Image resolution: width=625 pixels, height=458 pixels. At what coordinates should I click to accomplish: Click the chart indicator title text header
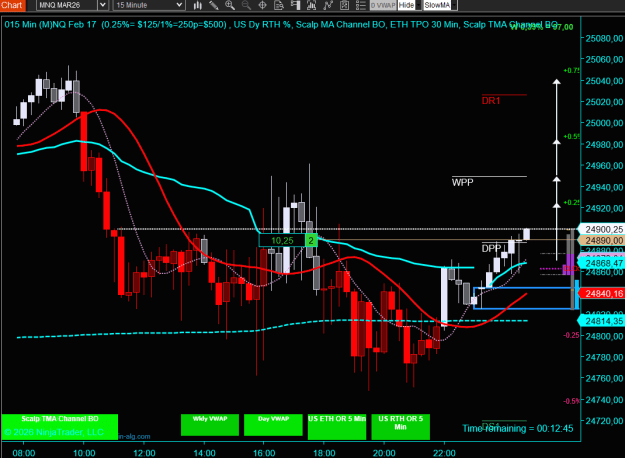click(x=281, y=25)
